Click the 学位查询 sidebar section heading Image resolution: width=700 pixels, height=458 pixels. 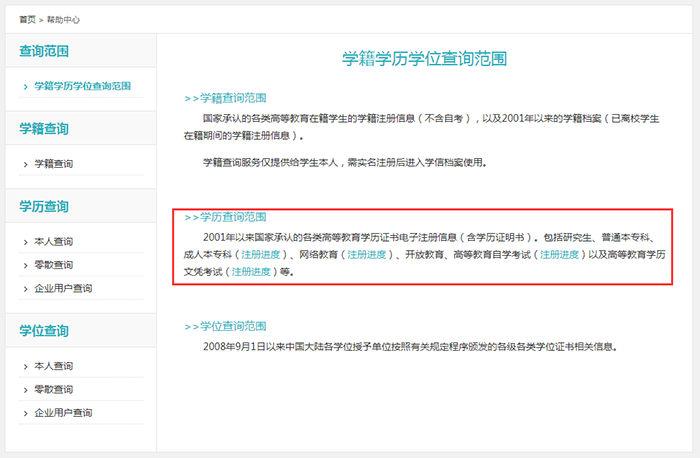pos(44,331)
